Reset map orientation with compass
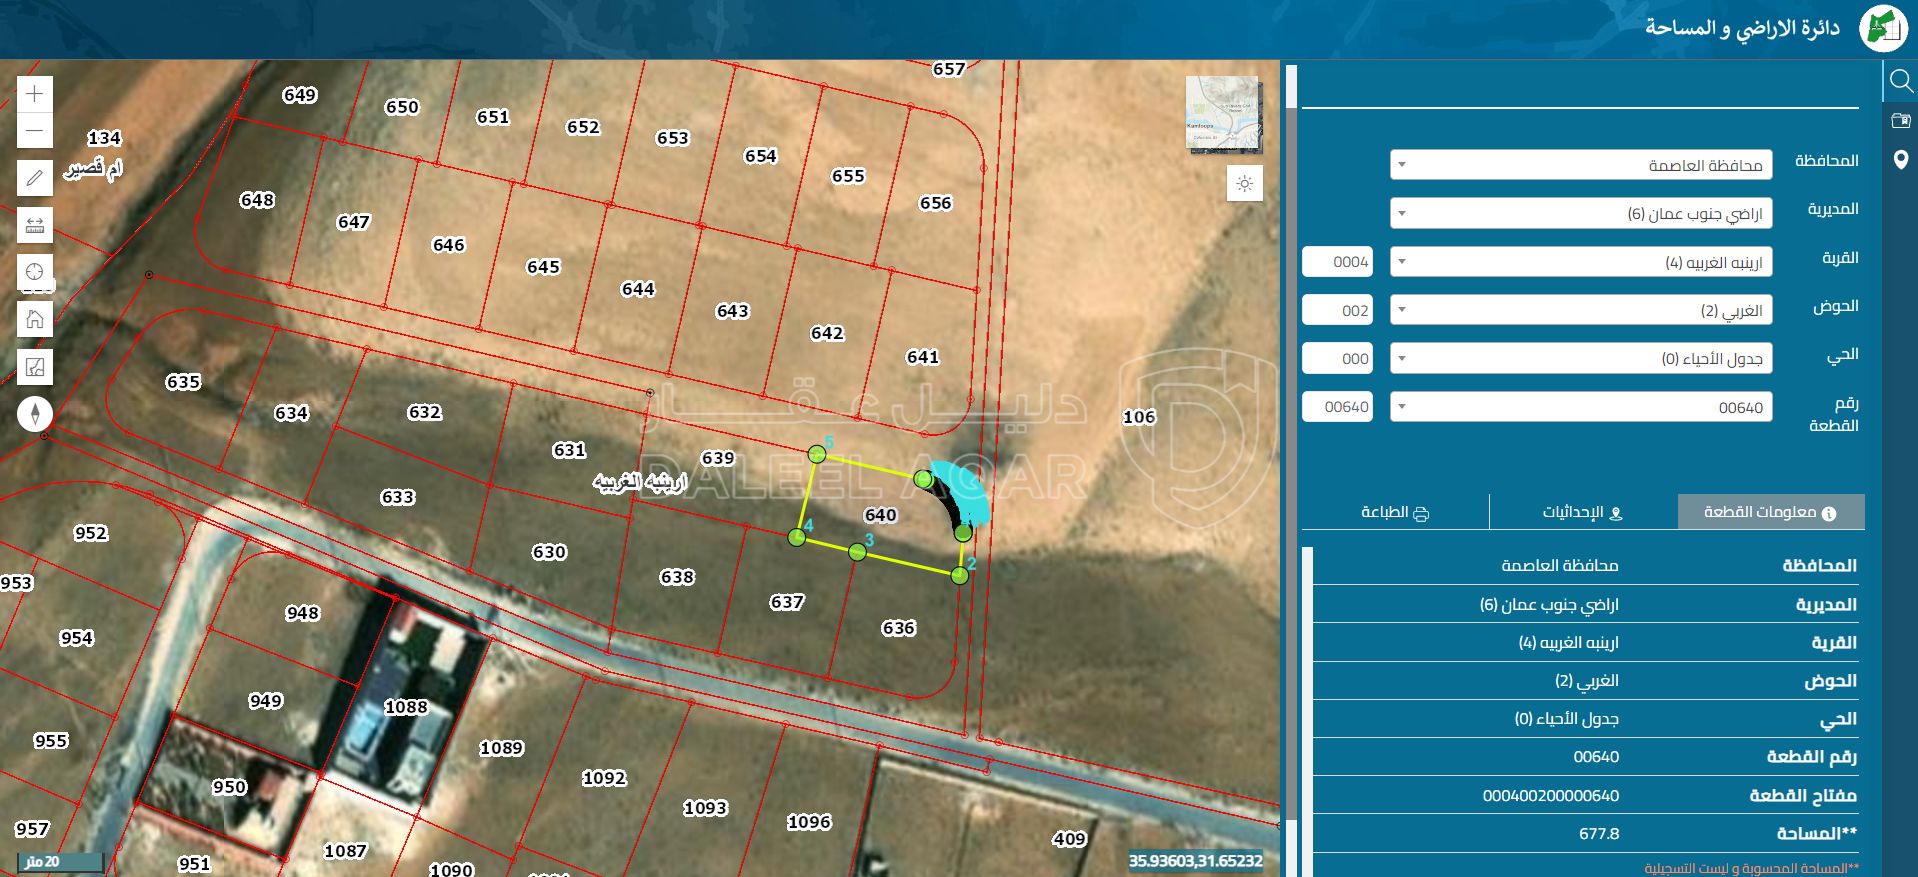This screenshot has height=877, width=1918. click(x=35, y=414)
